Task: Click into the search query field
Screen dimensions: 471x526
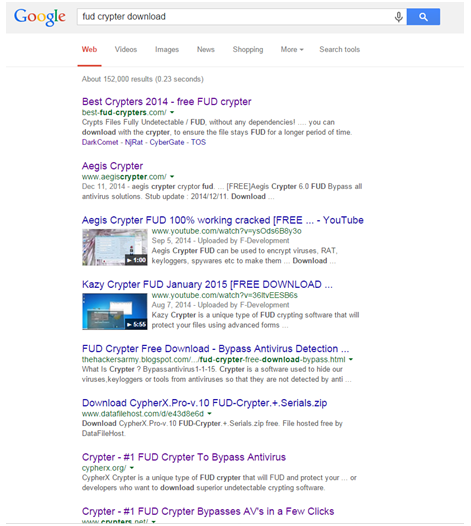Action: pos(235,17)
